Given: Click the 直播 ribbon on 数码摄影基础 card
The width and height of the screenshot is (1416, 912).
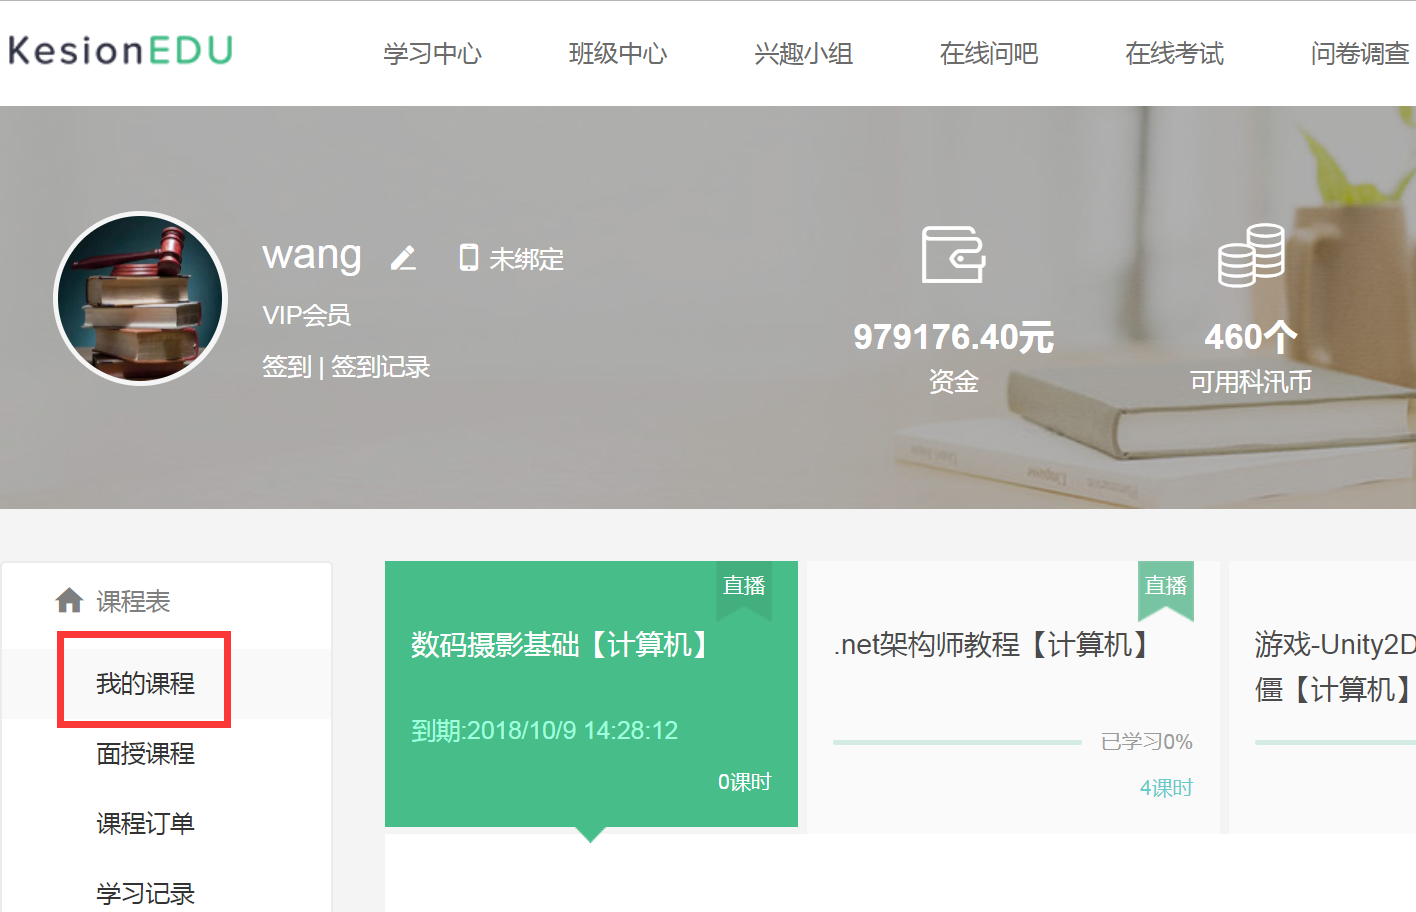Looking at the screenshot, I should click(x=744, y=587).
